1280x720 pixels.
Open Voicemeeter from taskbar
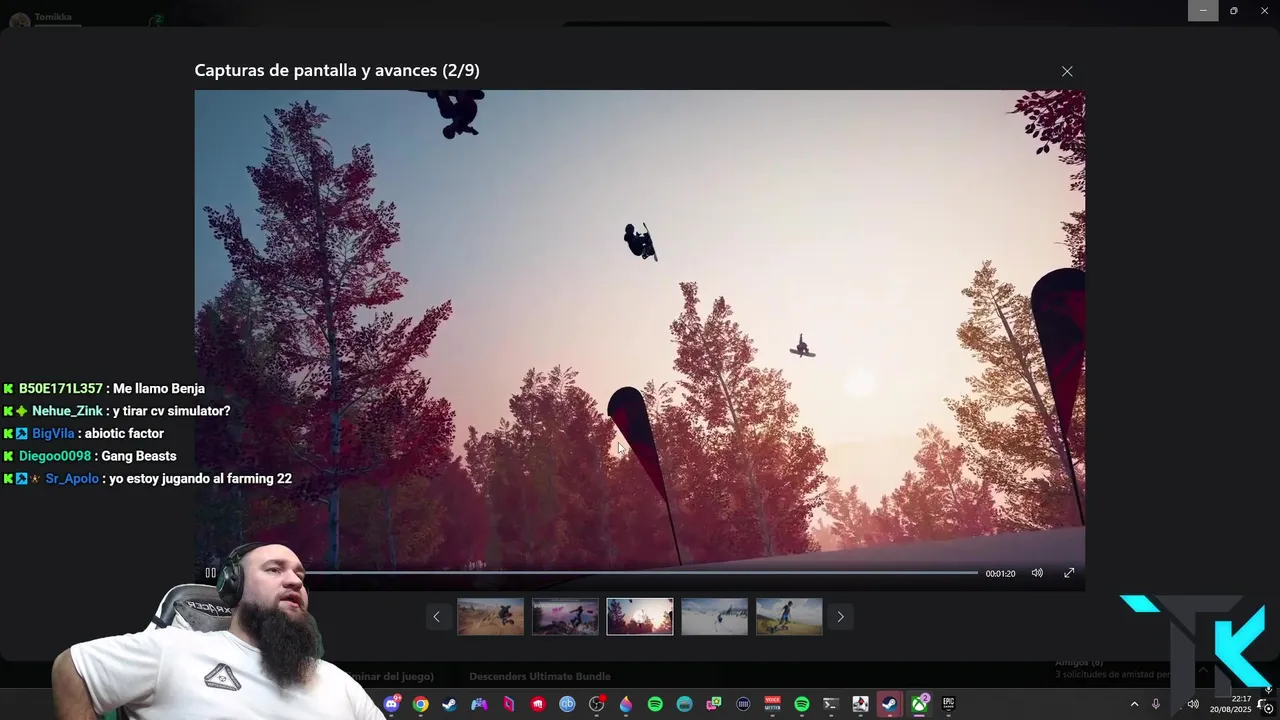point(772,704)
